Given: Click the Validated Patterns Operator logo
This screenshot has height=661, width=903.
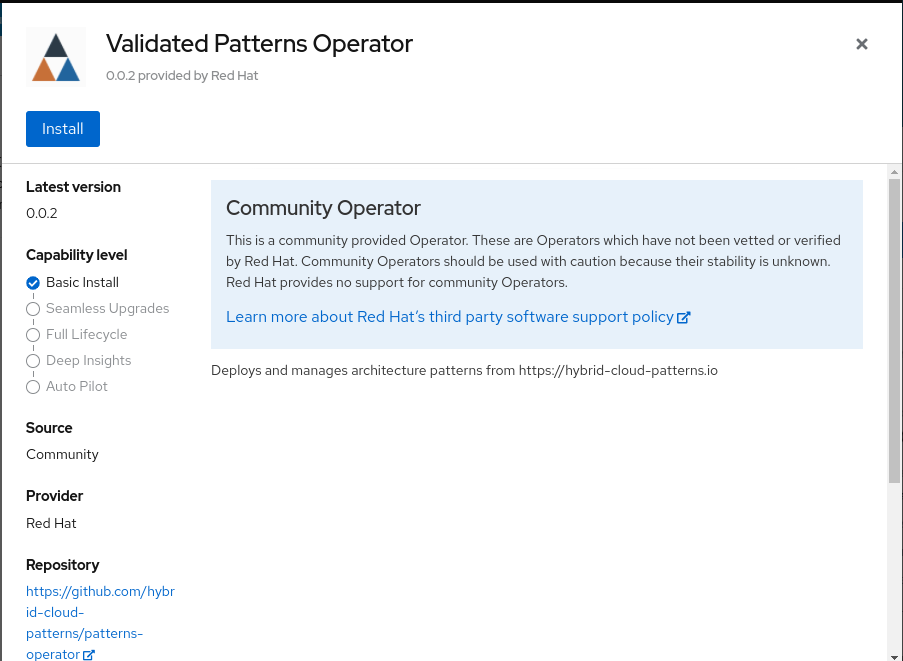Looking at the screenshot, I should click(55, 56).
